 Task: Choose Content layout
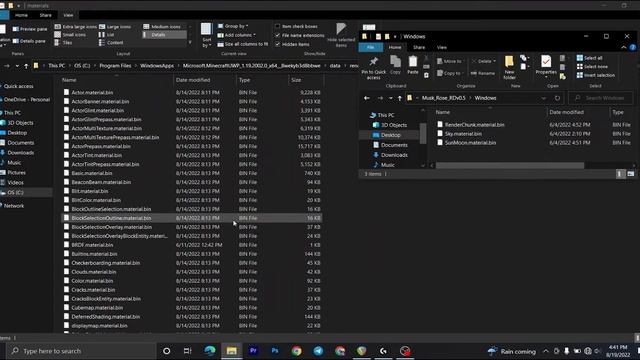111,42
